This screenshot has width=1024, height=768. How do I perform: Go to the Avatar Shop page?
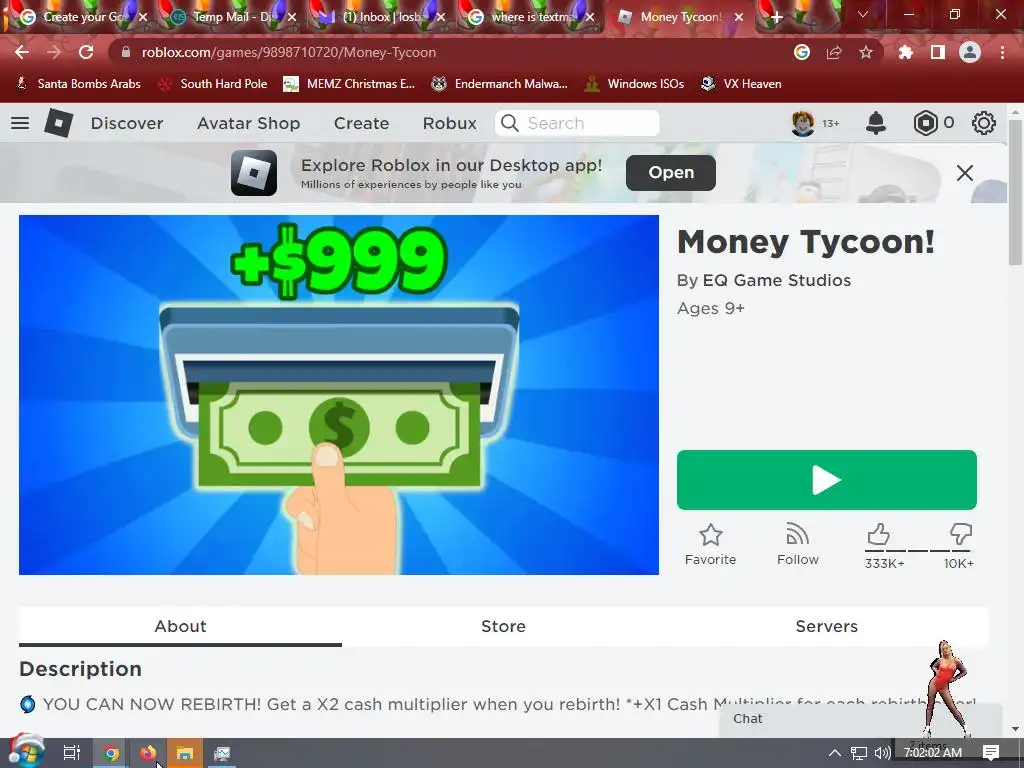[249, 123]
